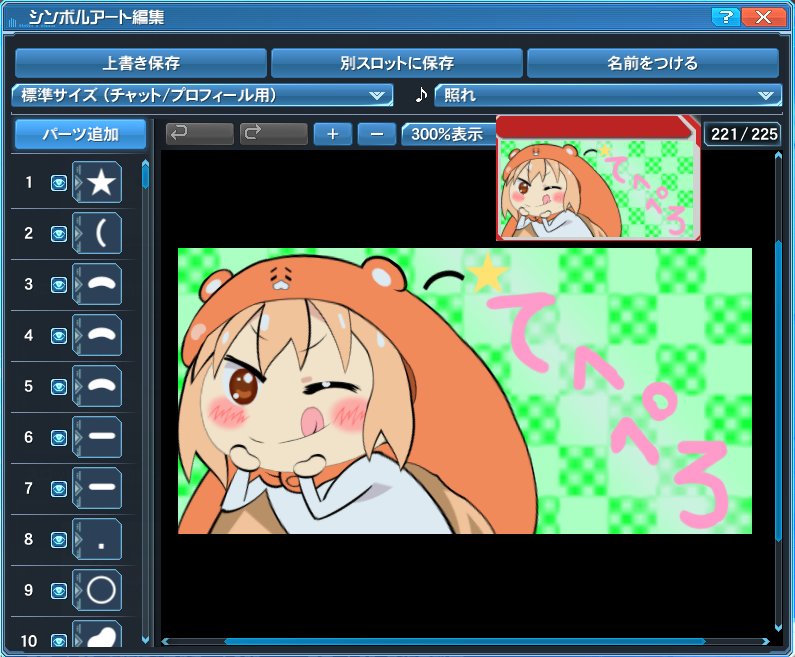The height and width of the screenshot is (657, 795).
Task: Toggle the eye icon for layer 6
Action: (x=59, y=437)
